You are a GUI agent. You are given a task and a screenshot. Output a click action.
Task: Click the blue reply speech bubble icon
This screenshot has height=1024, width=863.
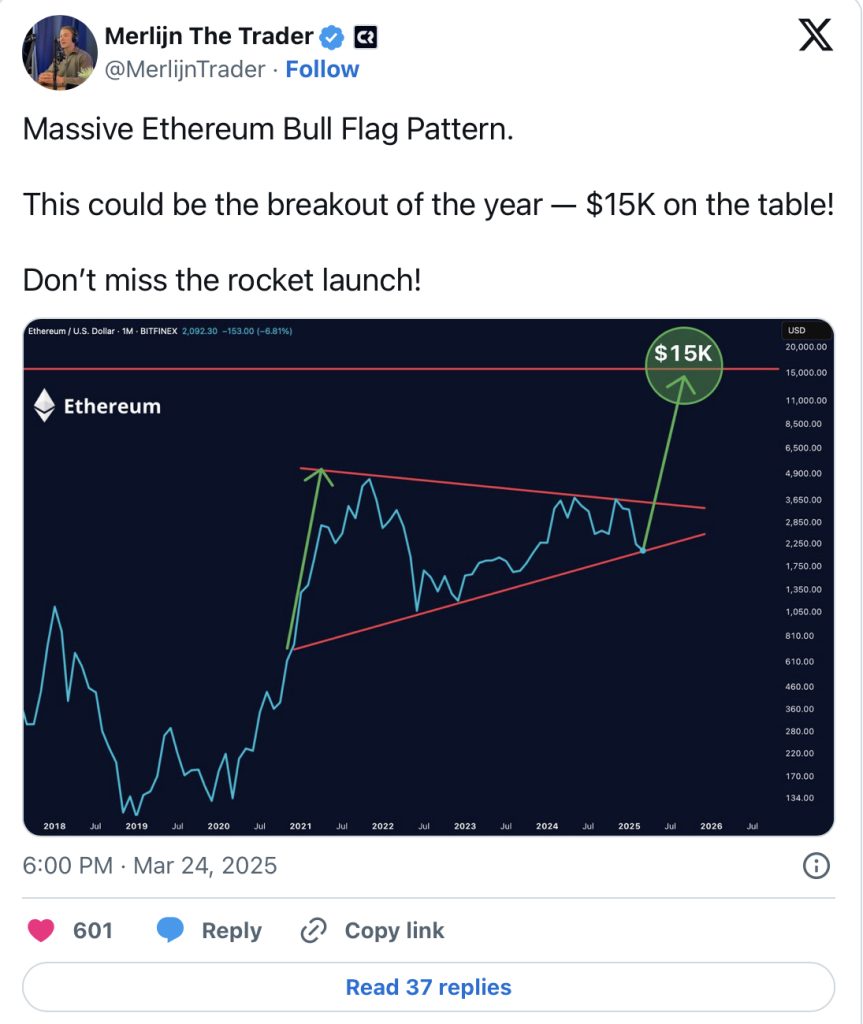point(170,930)
